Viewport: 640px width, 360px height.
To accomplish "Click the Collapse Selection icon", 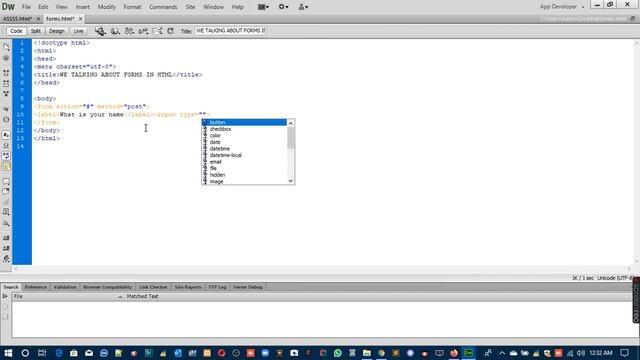I will click(x=6, y=83).
